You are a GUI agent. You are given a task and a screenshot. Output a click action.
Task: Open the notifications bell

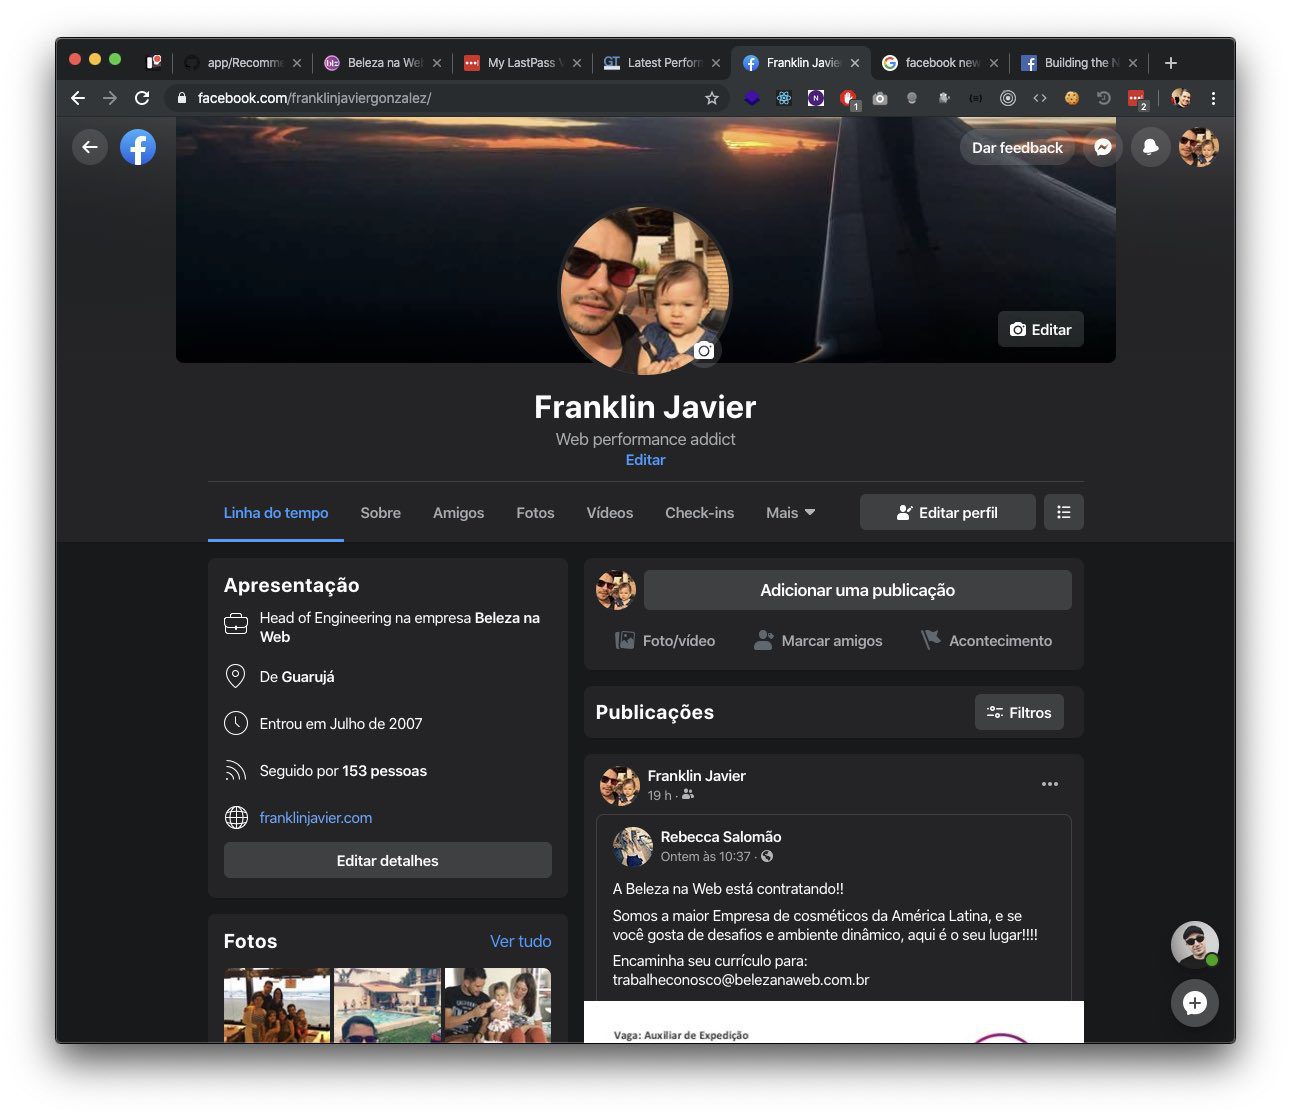click(1151, 147)
